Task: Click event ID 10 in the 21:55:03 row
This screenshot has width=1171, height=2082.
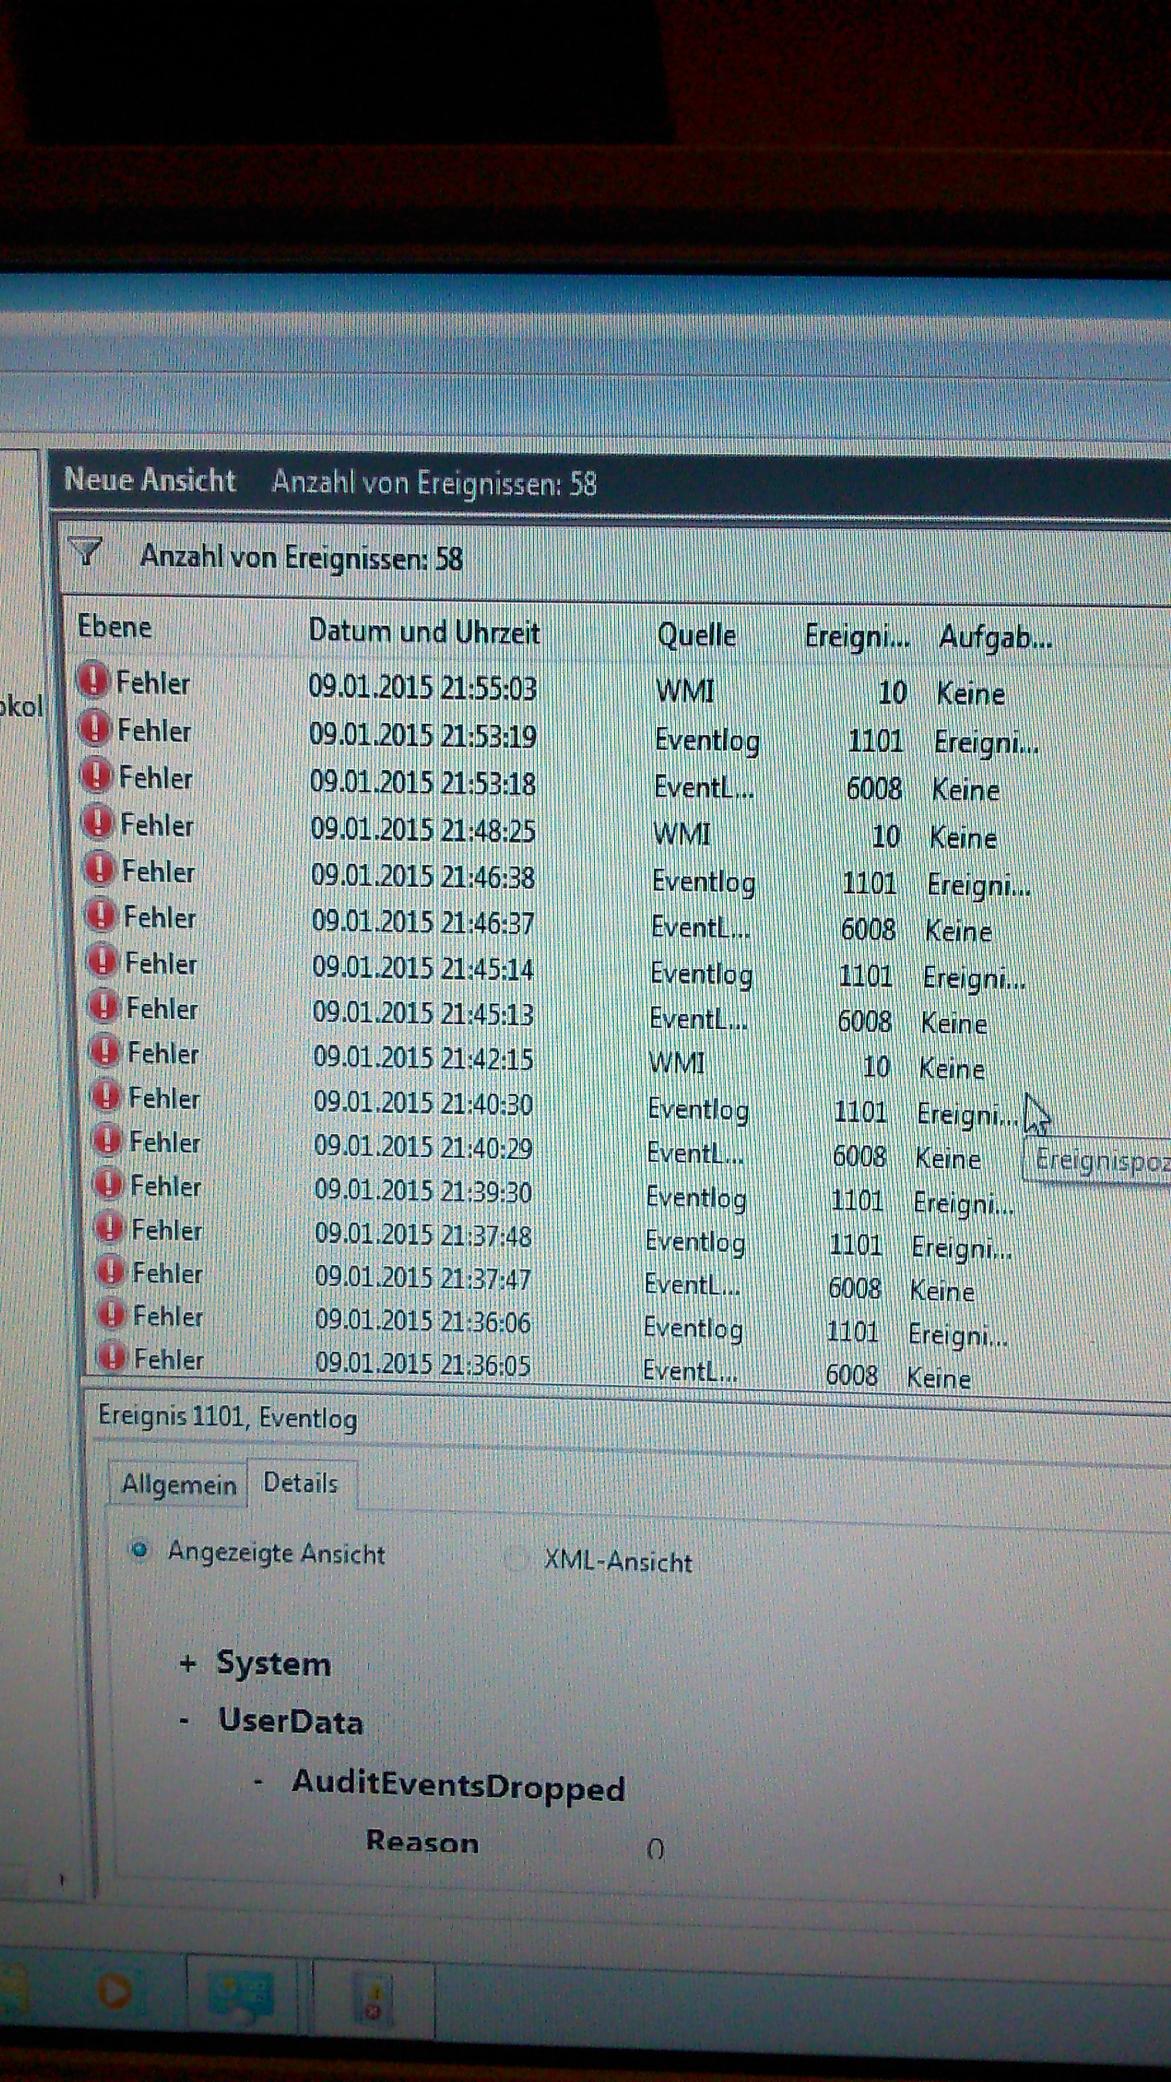Action: coord(891,692)
